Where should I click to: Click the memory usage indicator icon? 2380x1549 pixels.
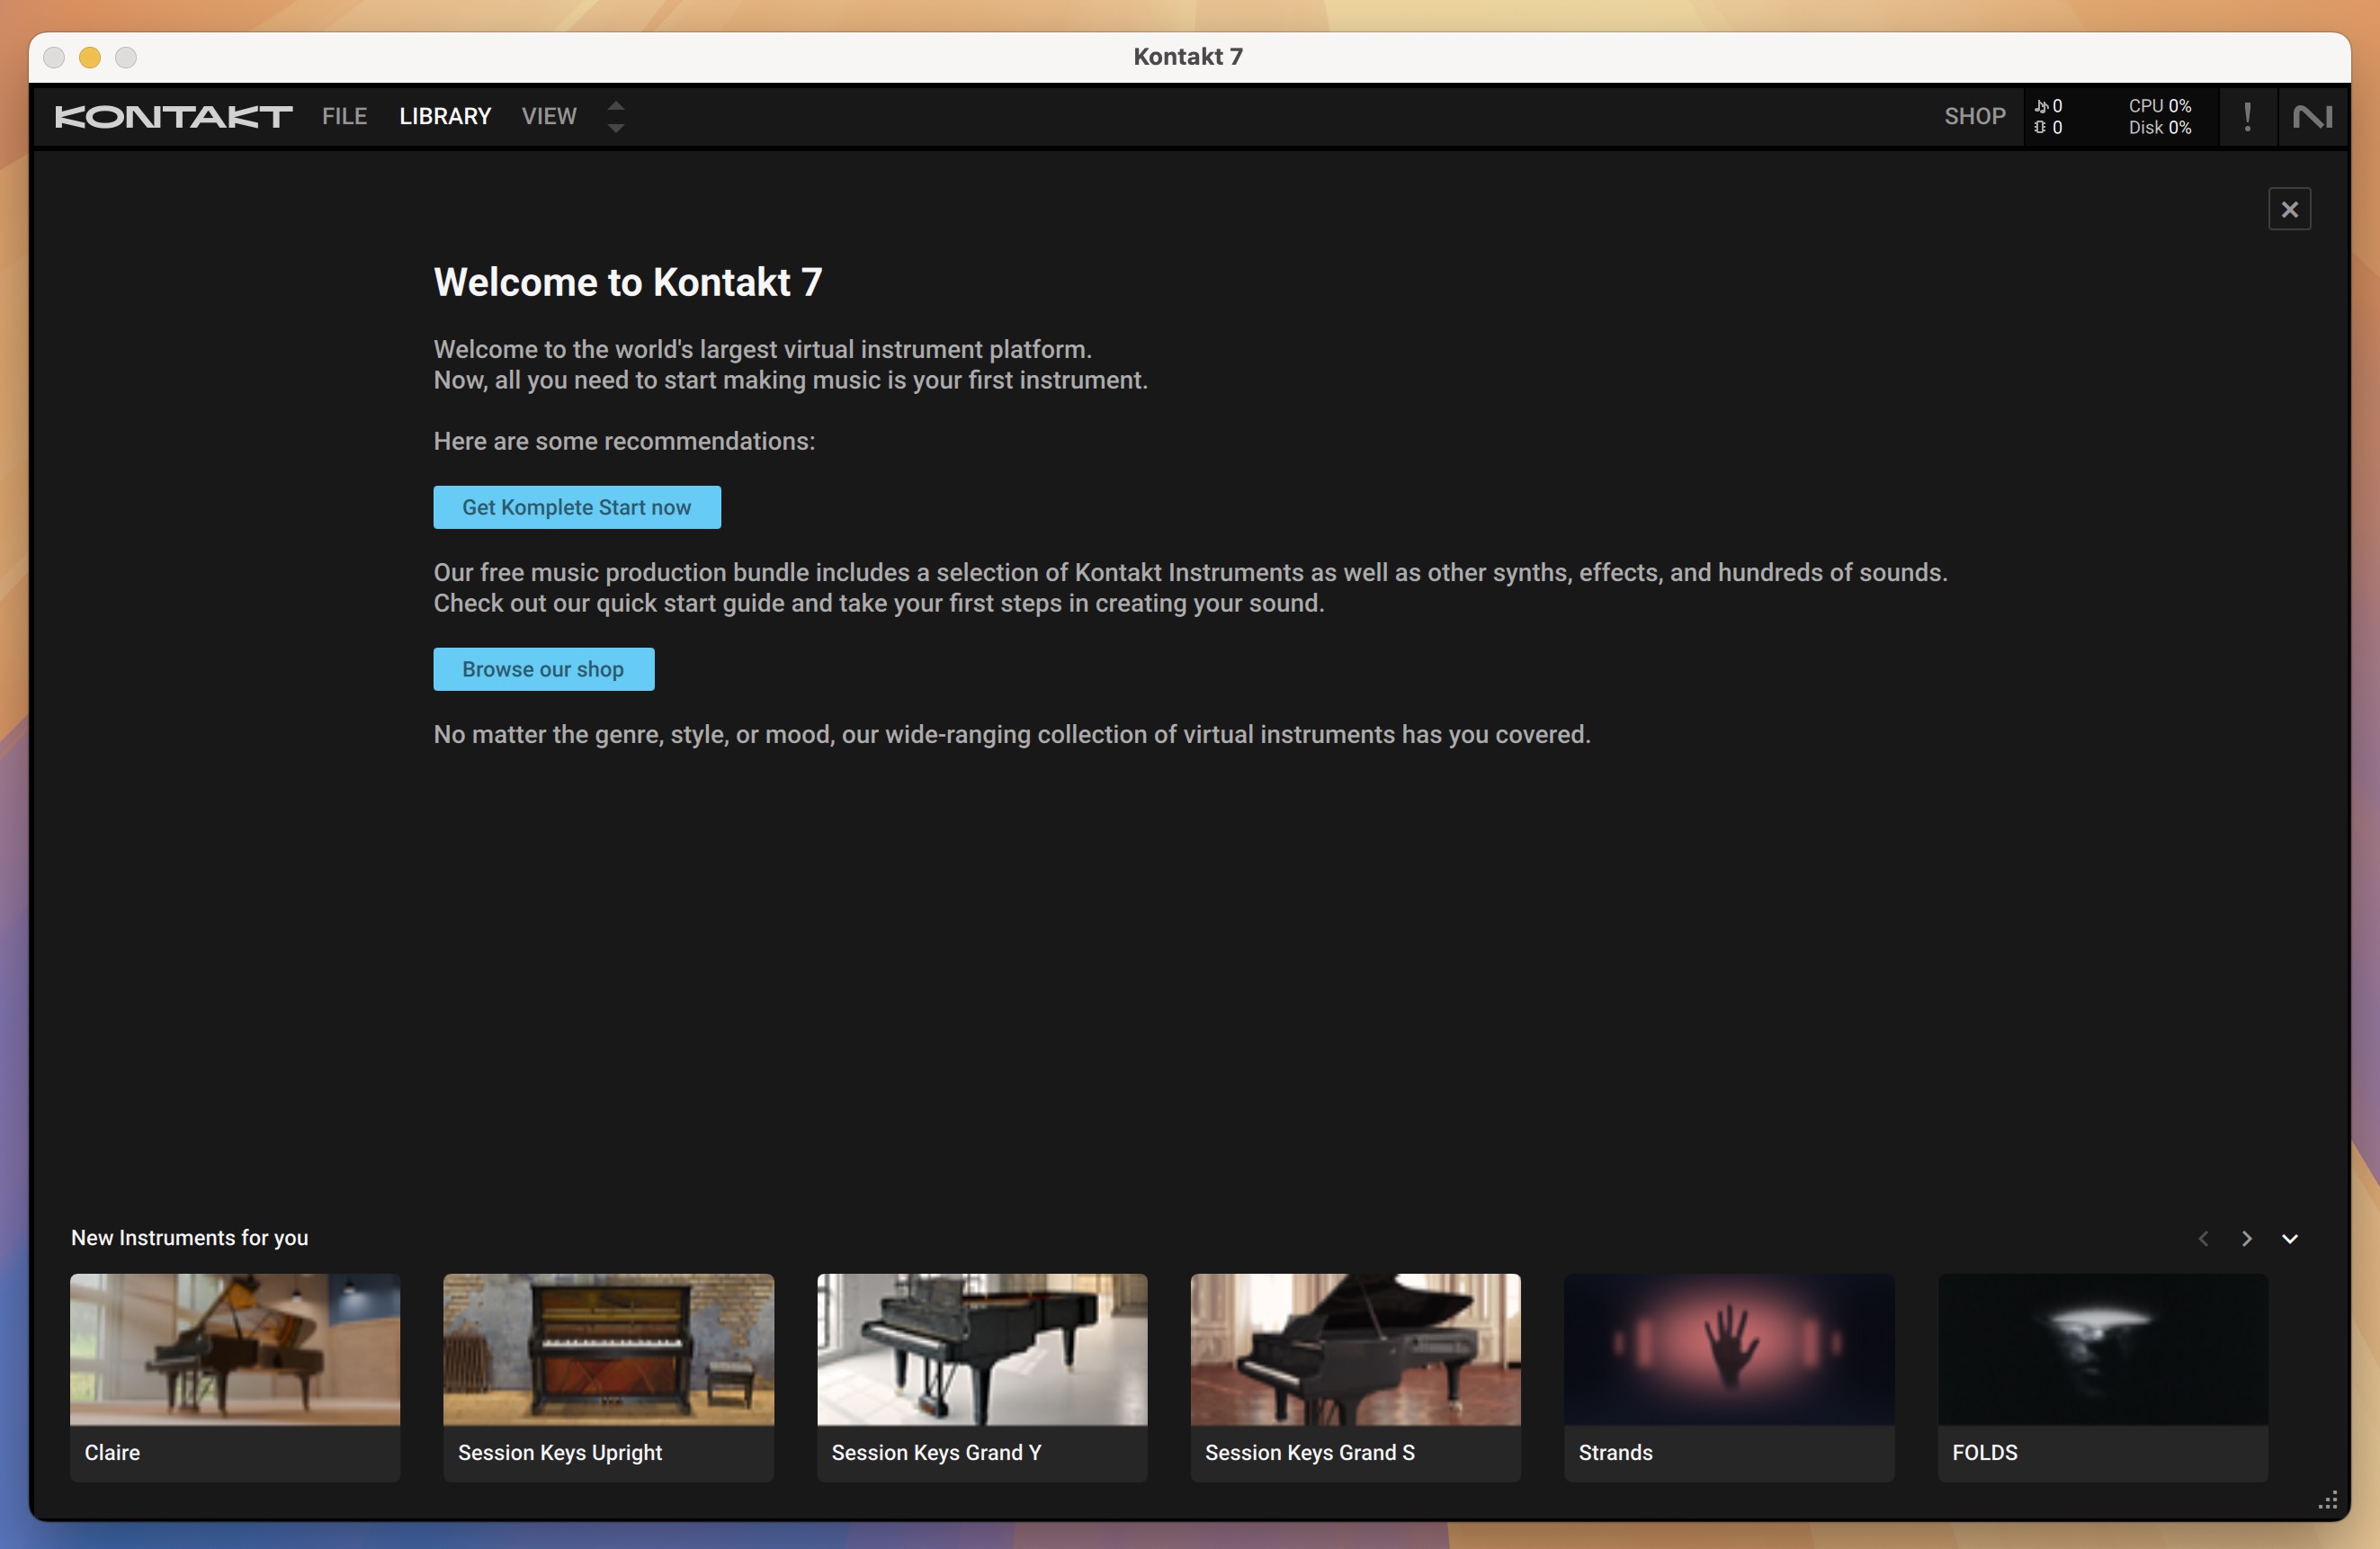(2040, 128)
